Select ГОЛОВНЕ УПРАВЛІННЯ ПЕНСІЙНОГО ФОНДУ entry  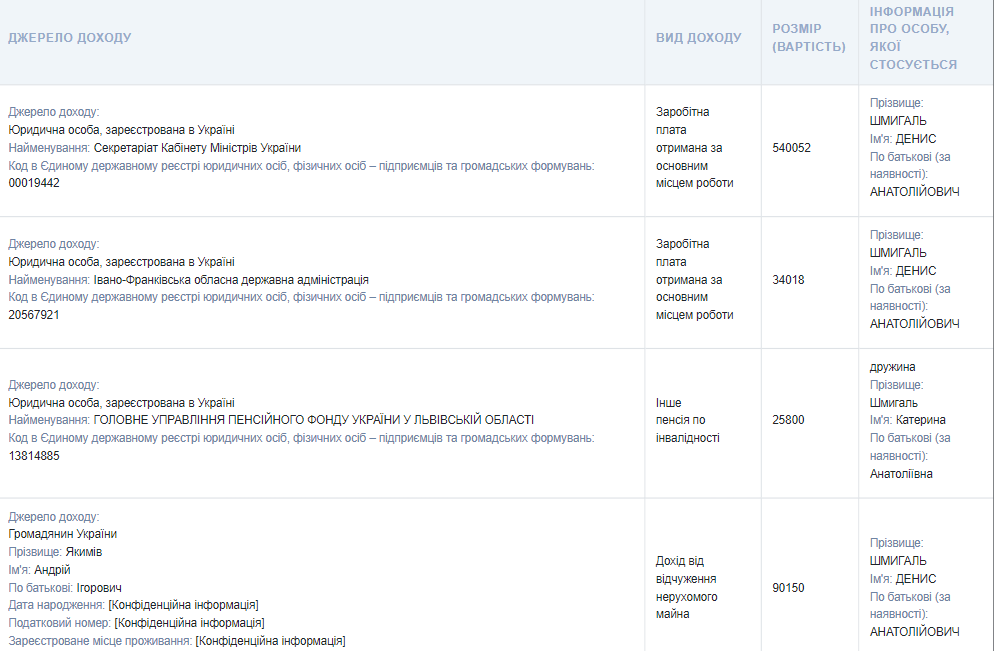click(313, 420)
